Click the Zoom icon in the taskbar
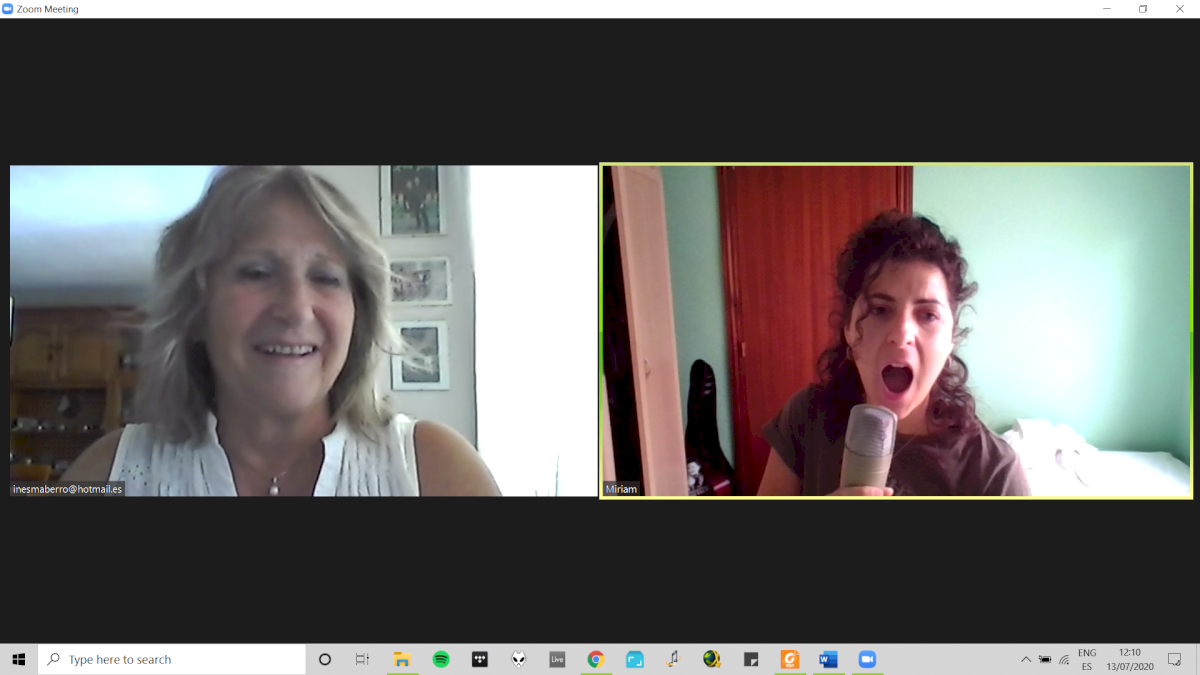 click(867, 659)
